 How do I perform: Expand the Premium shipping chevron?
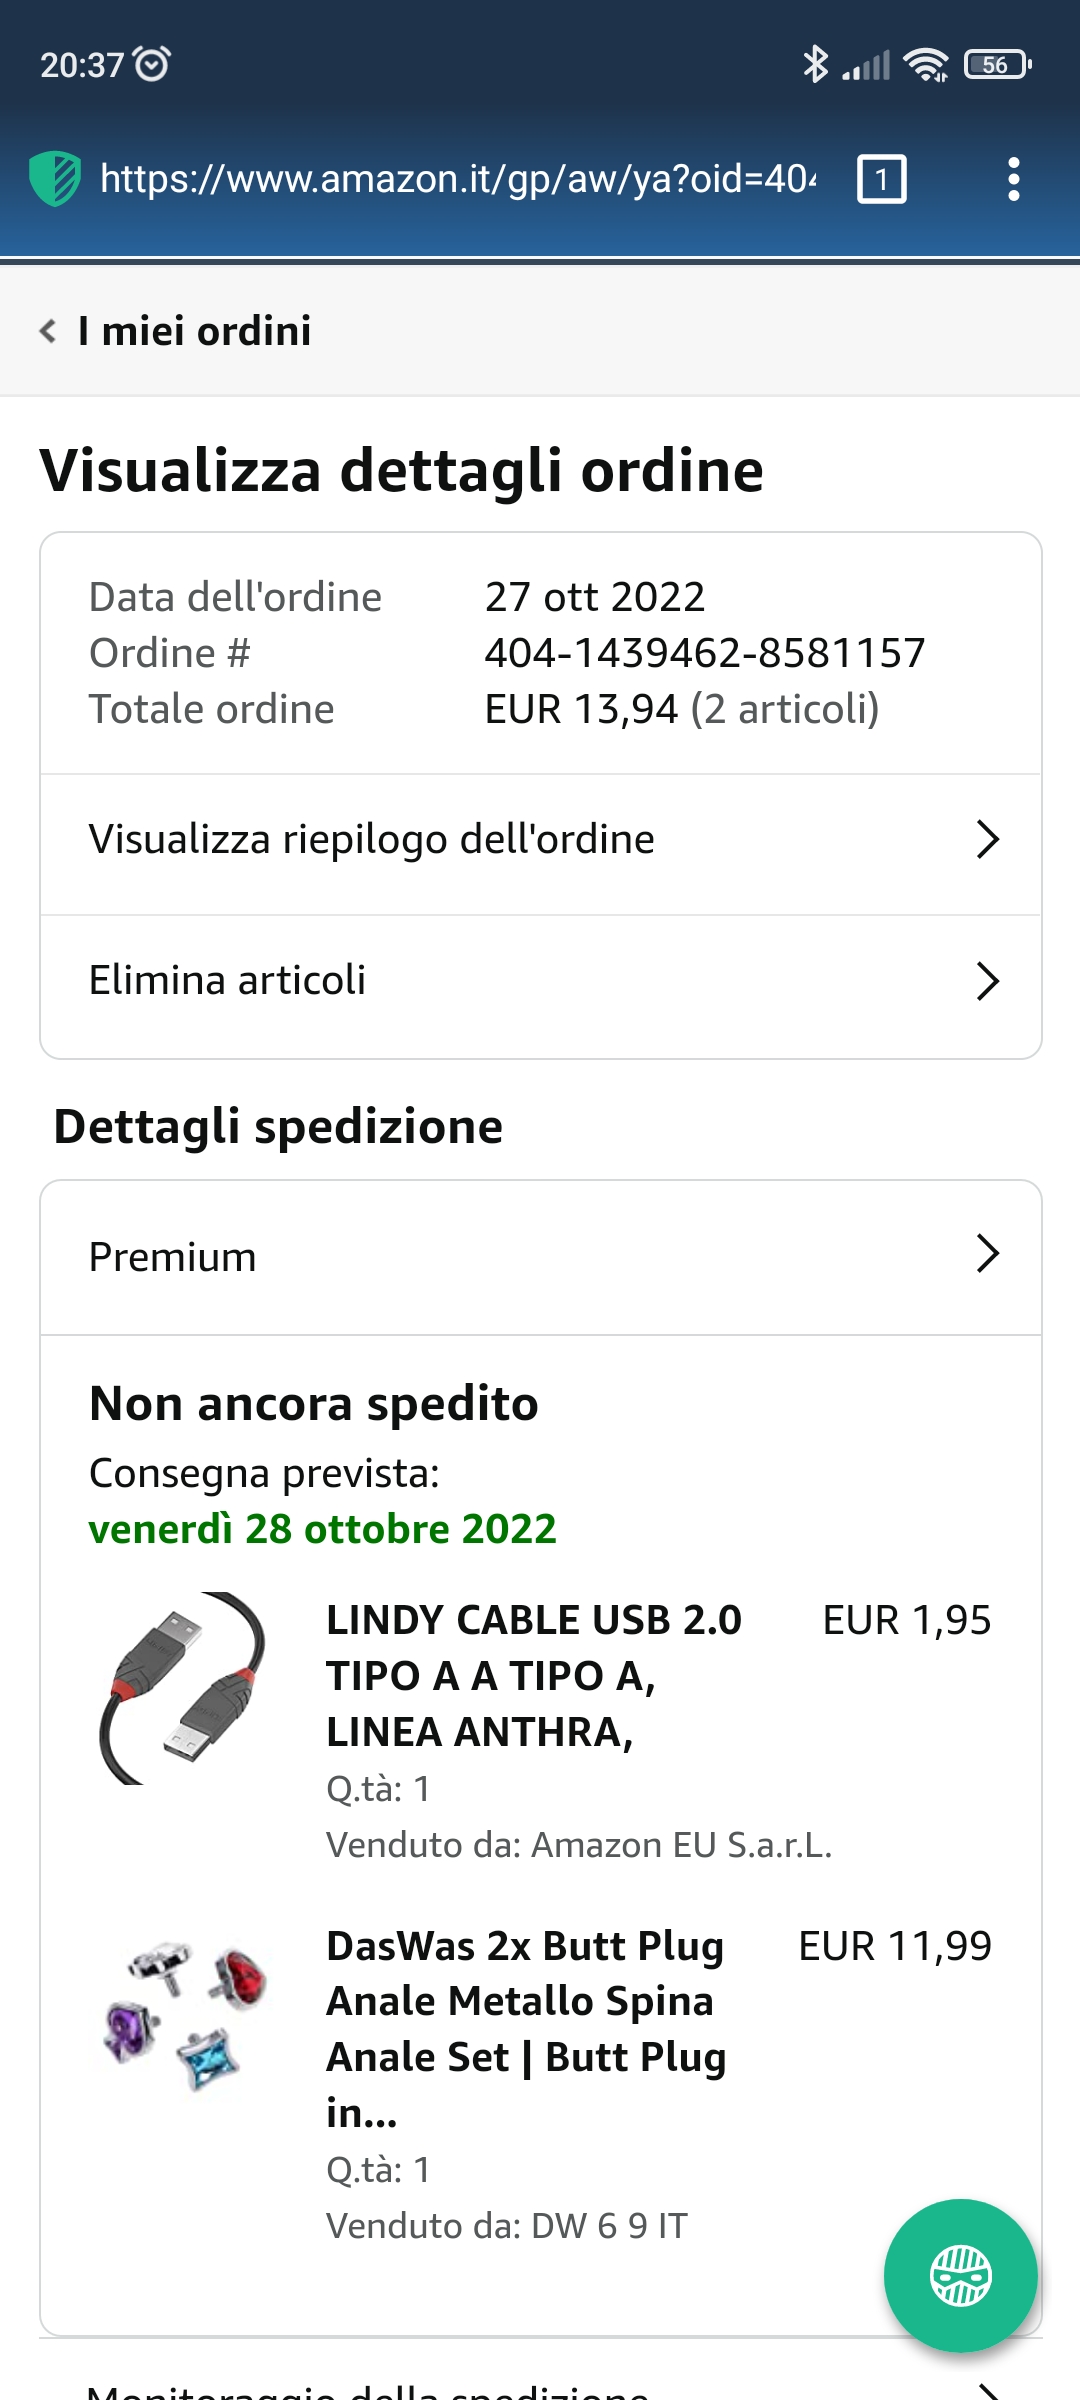click(x=987, y=1254)
